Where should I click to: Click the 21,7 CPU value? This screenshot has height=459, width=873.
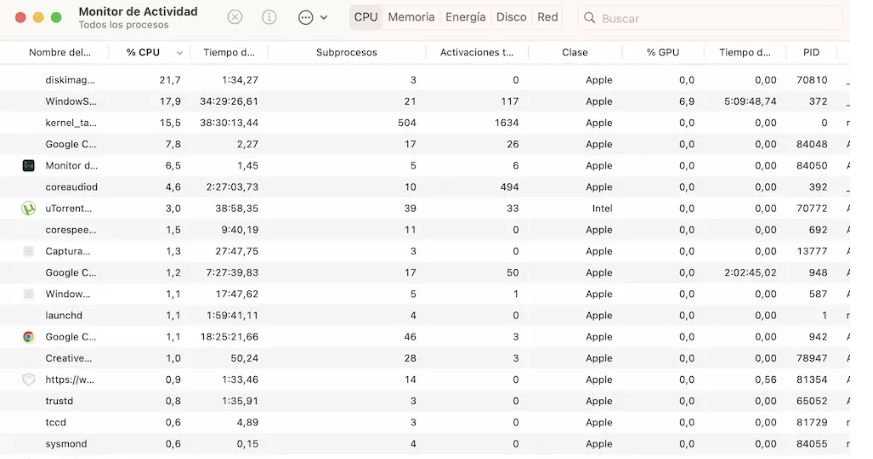[x=170, y=80]
